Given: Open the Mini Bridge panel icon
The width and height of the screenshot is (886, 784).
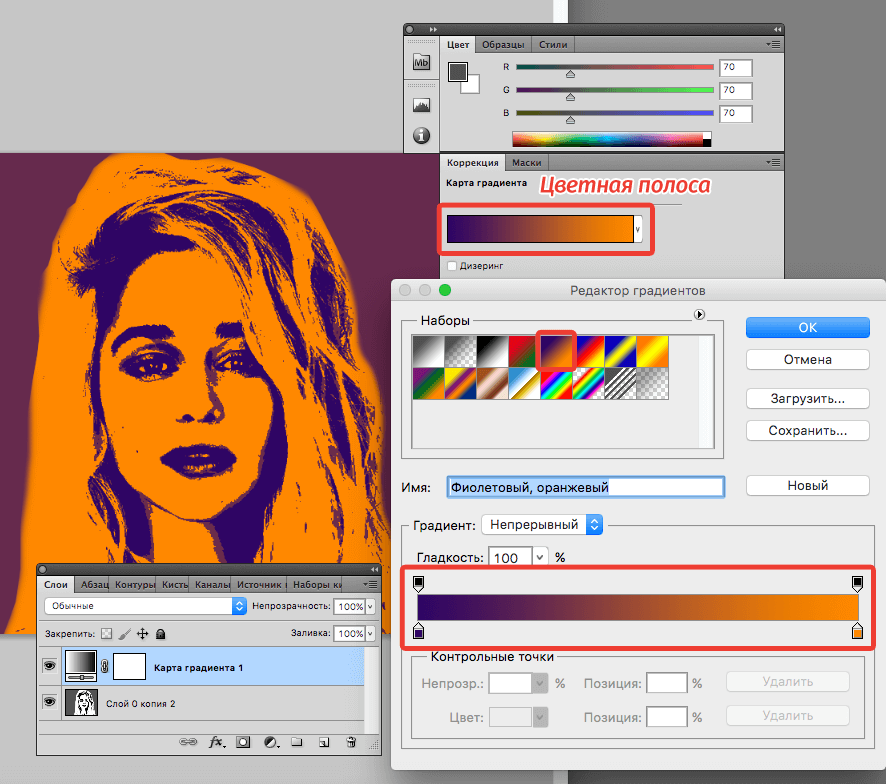Looking at the screenshot, I should click(x=421, y=63).
